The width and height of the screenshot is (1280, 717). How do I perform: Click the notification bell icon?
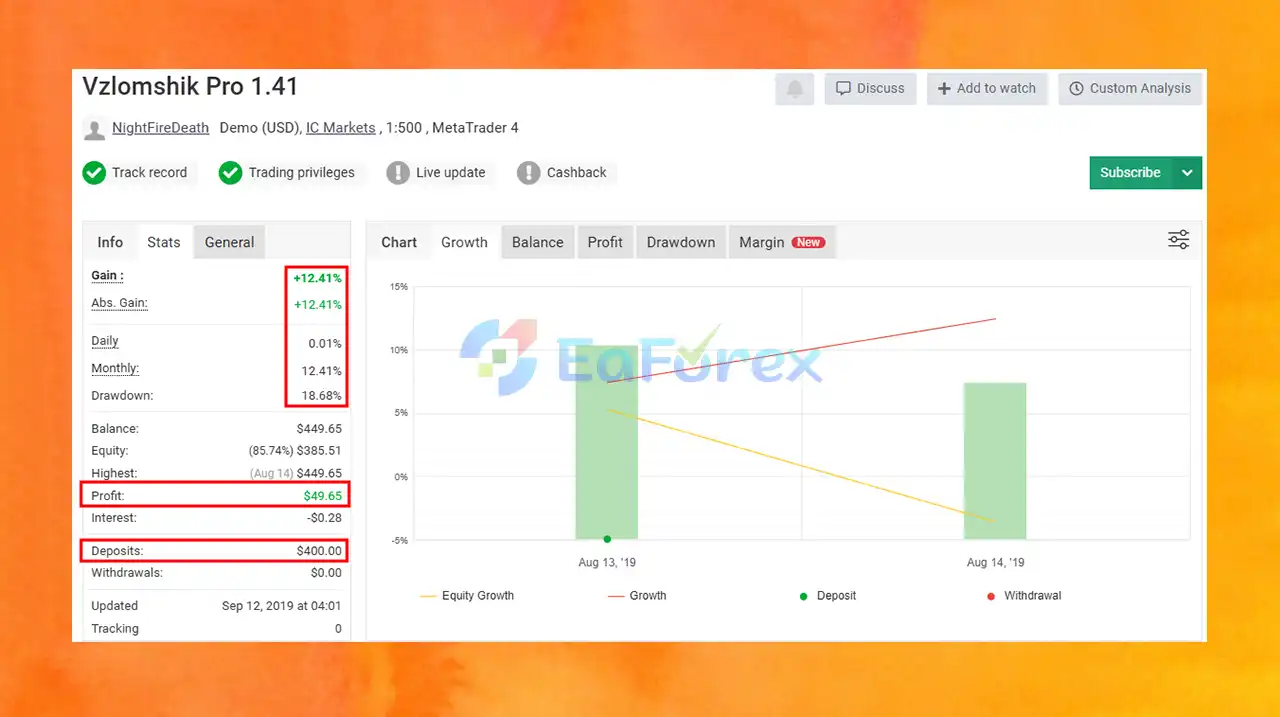(795, 88)
